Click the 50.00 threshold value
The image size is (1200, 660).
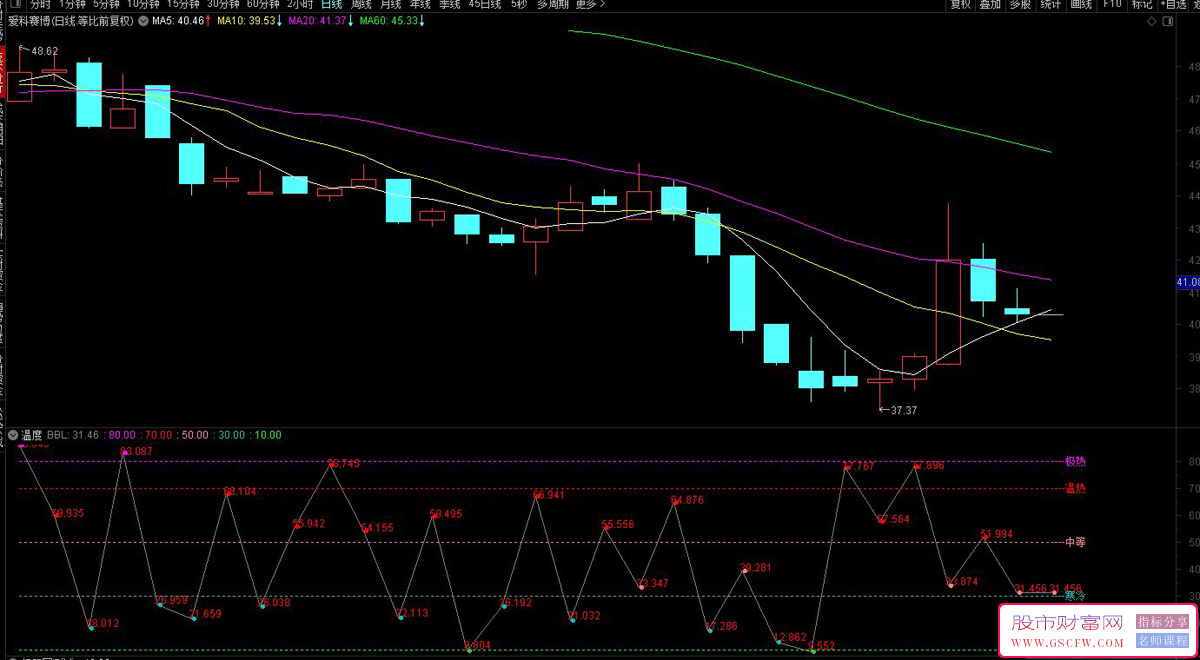(195, 435)
